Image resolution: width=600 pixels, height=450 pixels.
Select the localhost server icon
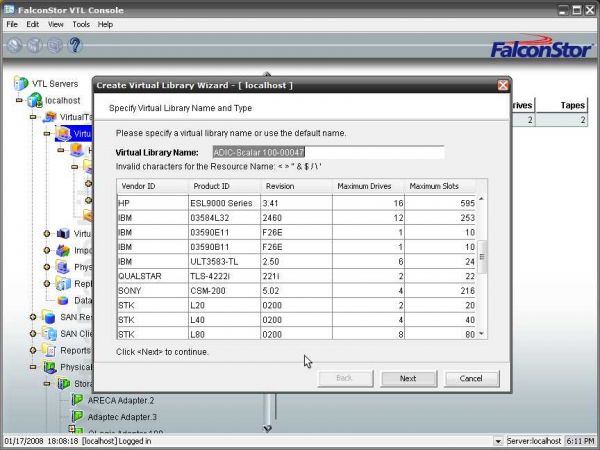pos(35,100)
